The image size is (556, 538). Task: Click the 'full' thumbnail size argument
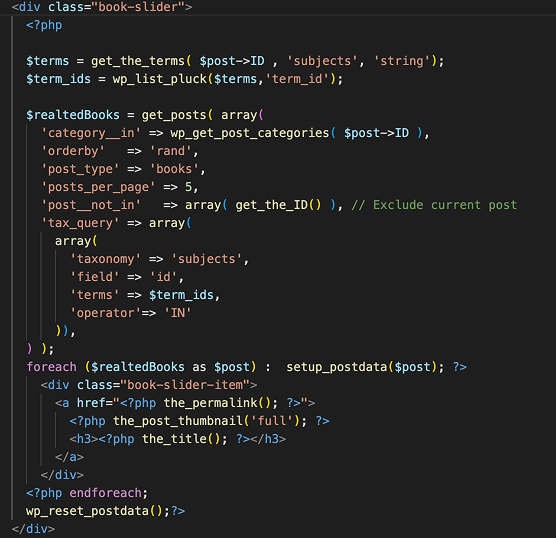pyautogui.click(x=272, y=421)
